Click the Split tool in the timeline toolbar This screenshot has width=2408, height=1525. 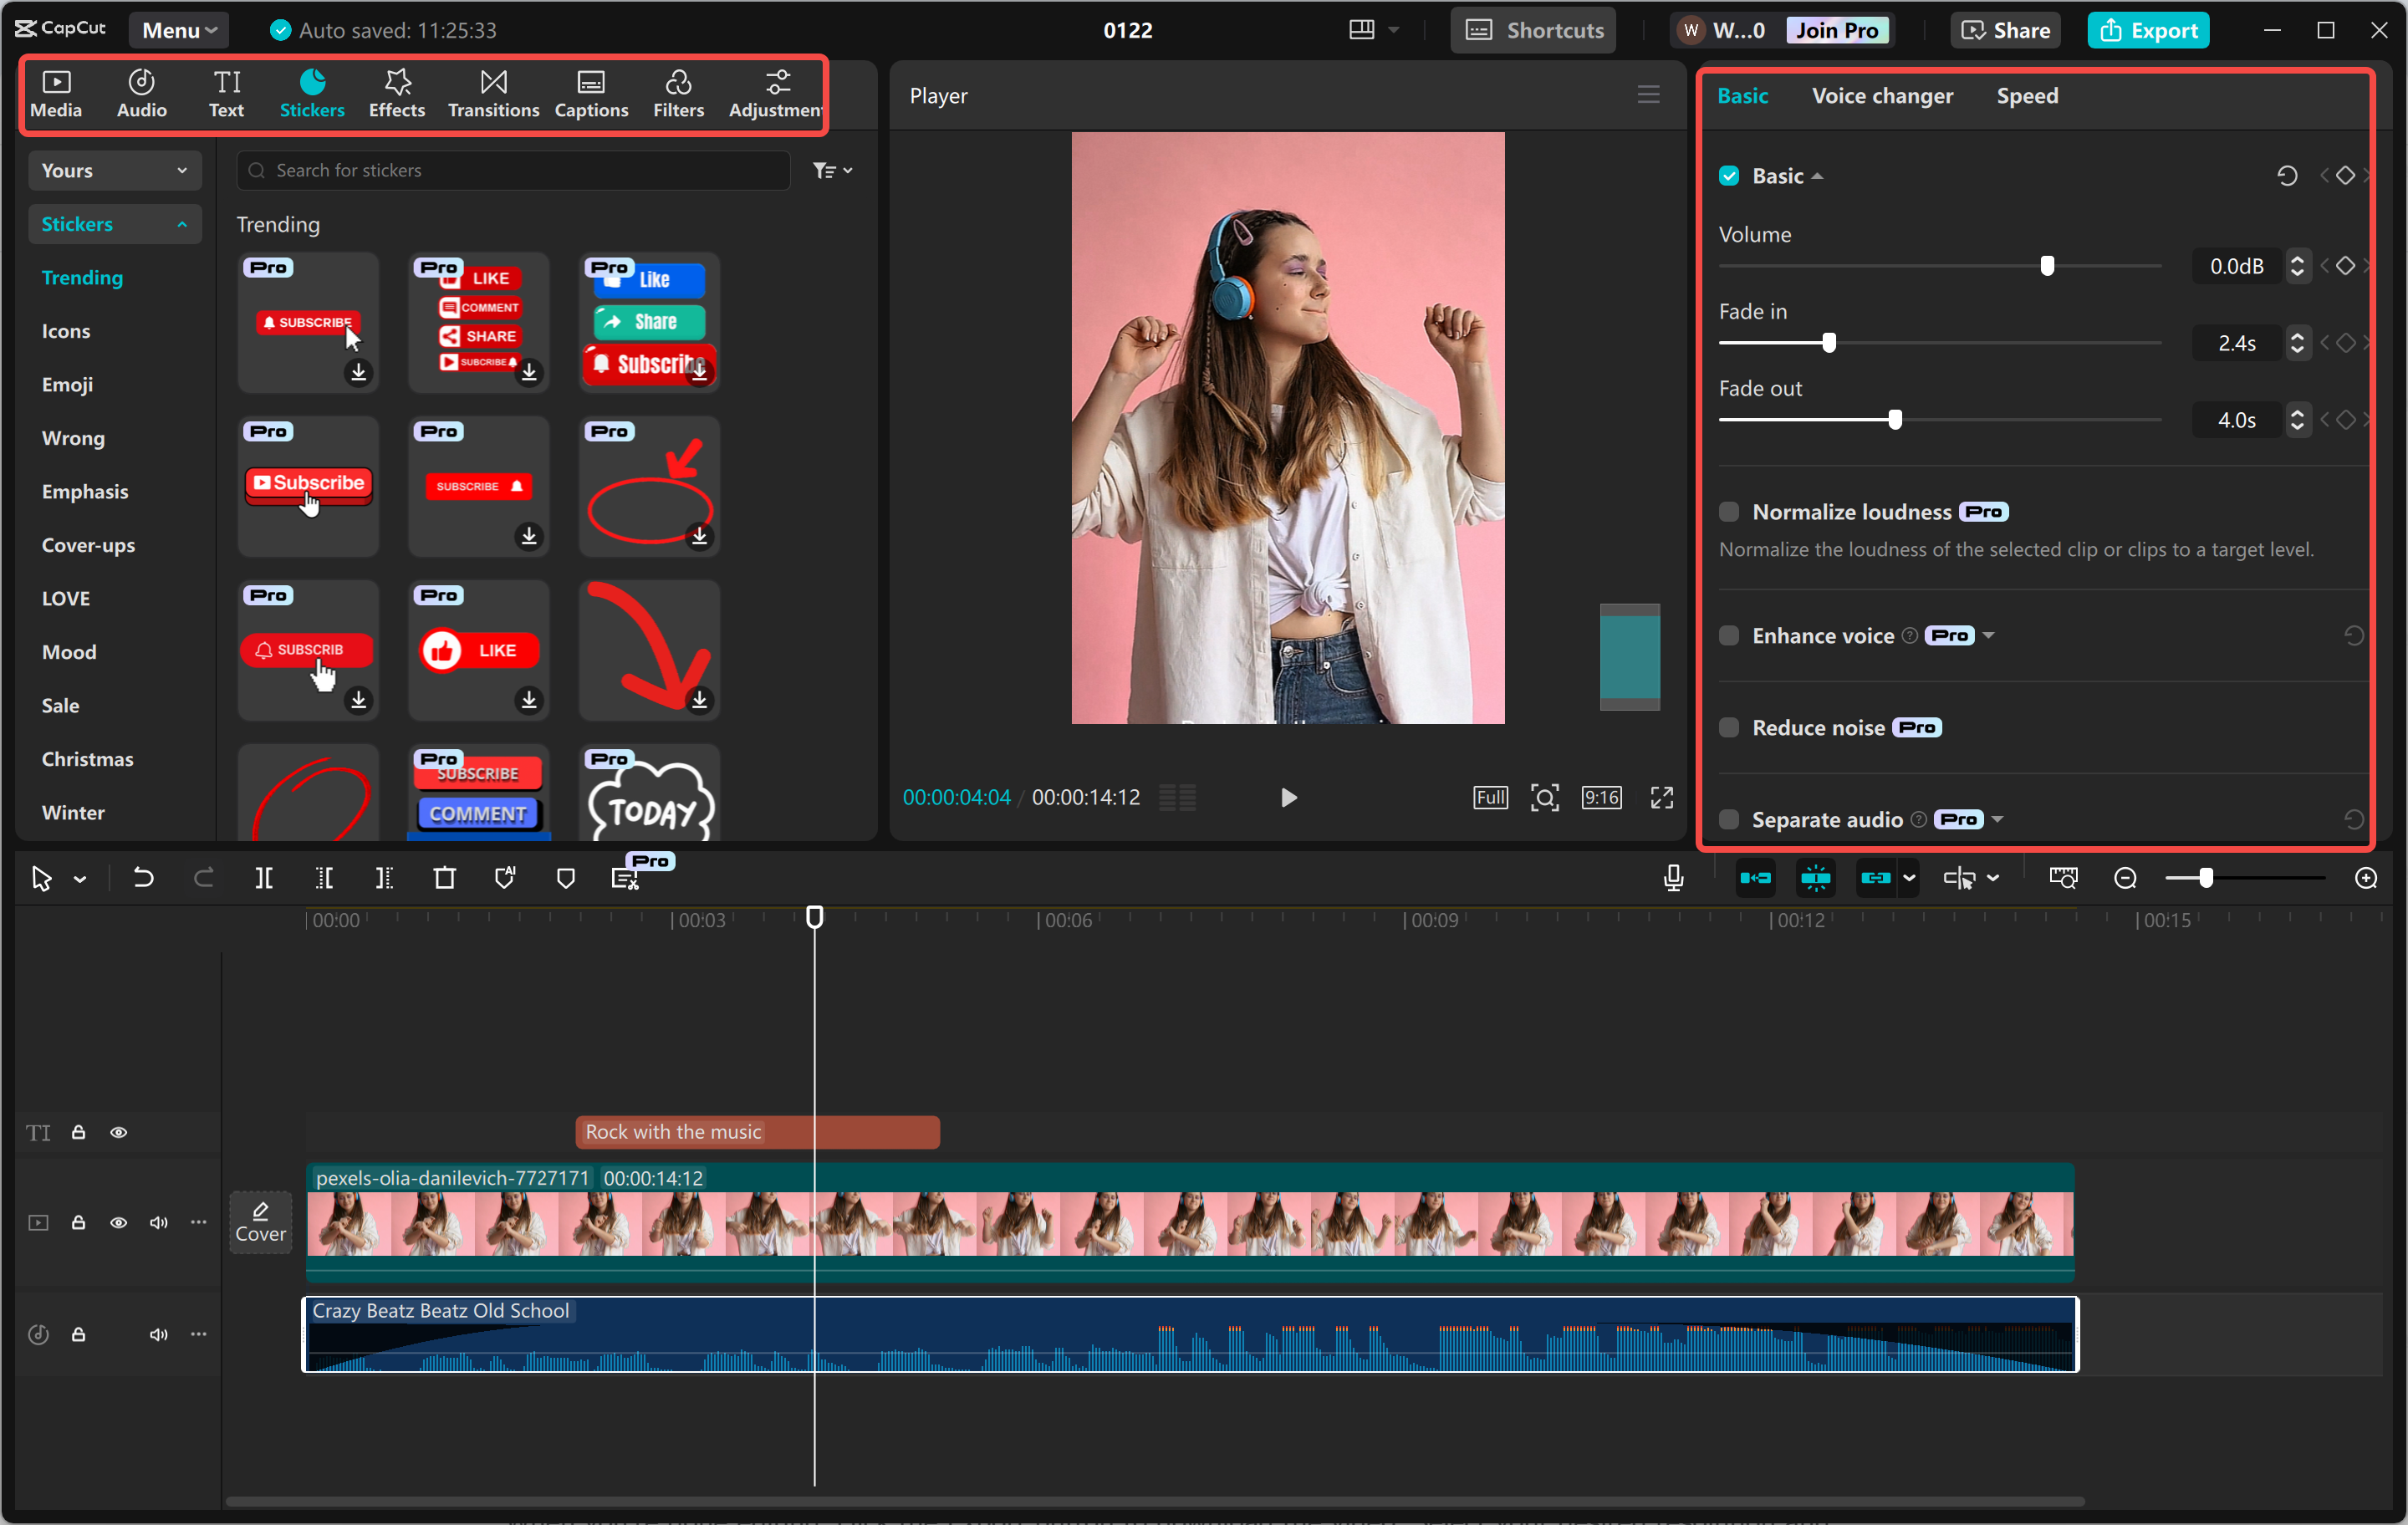tap(264, 877)
